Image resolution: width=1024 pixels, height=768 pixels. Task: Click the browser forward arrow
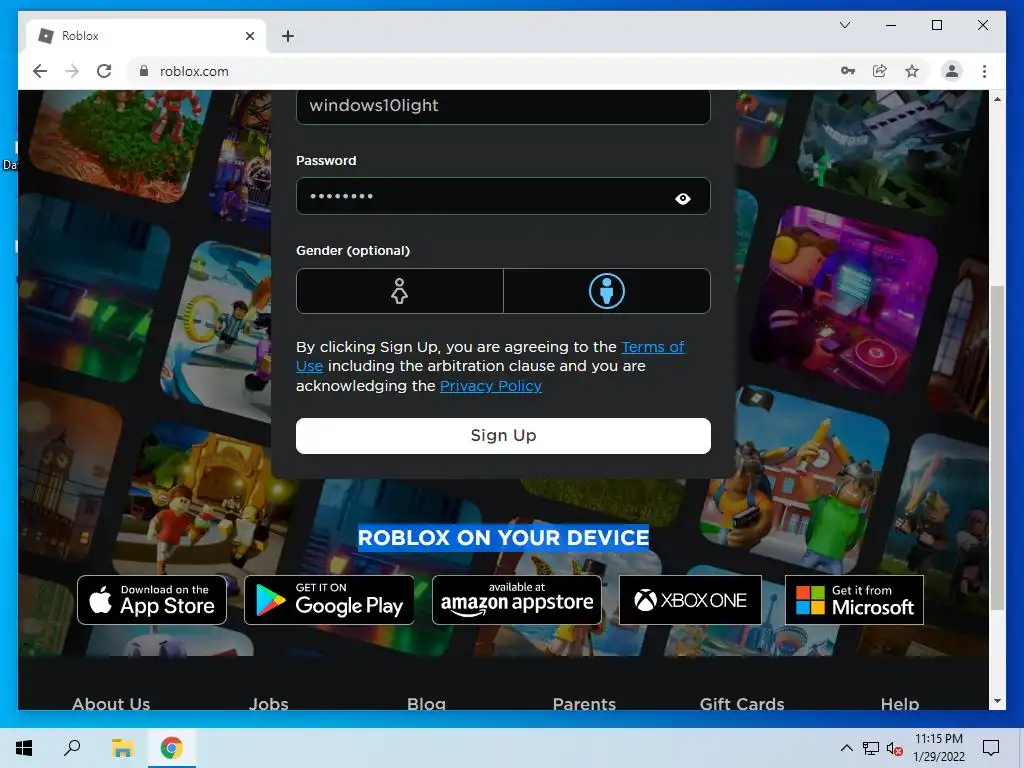click(x=72, y=71)
